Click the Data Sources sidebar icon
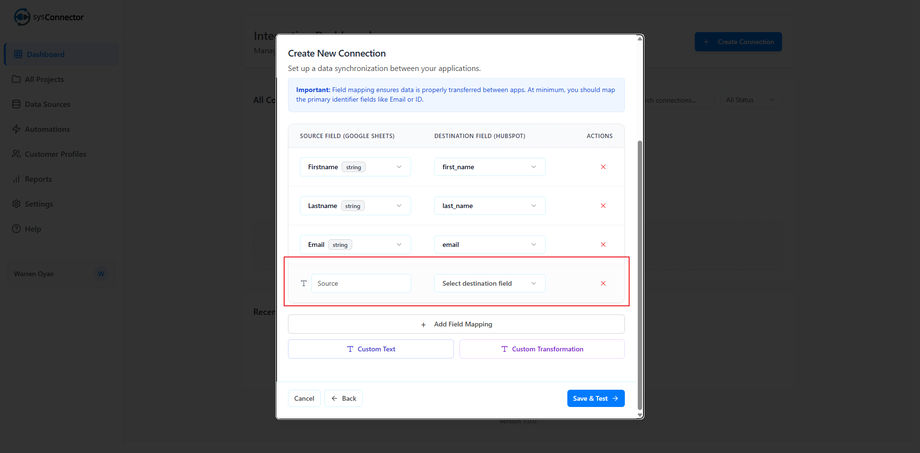The width and height of the screenshot is (920, 453). [x=16, y=104]
